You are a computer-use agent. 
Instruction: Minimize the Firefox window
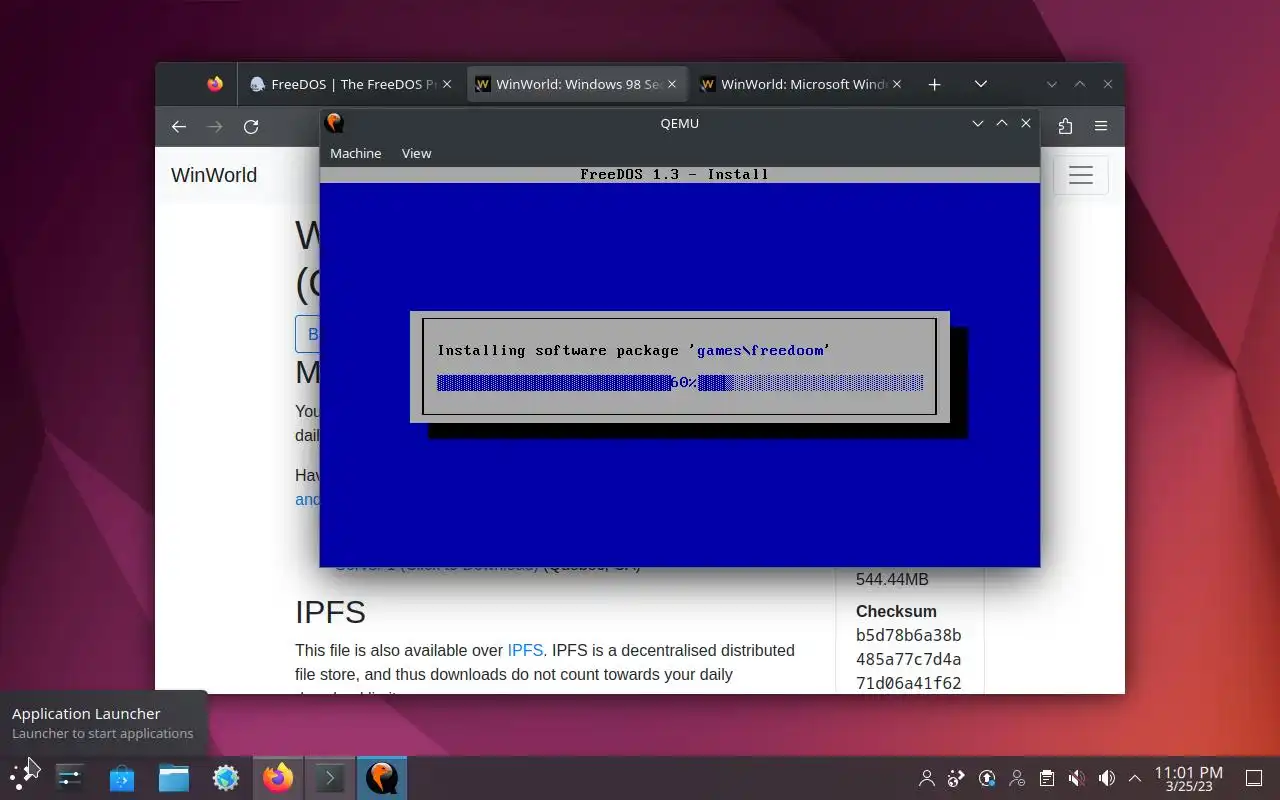click(x=1052, y=84)
